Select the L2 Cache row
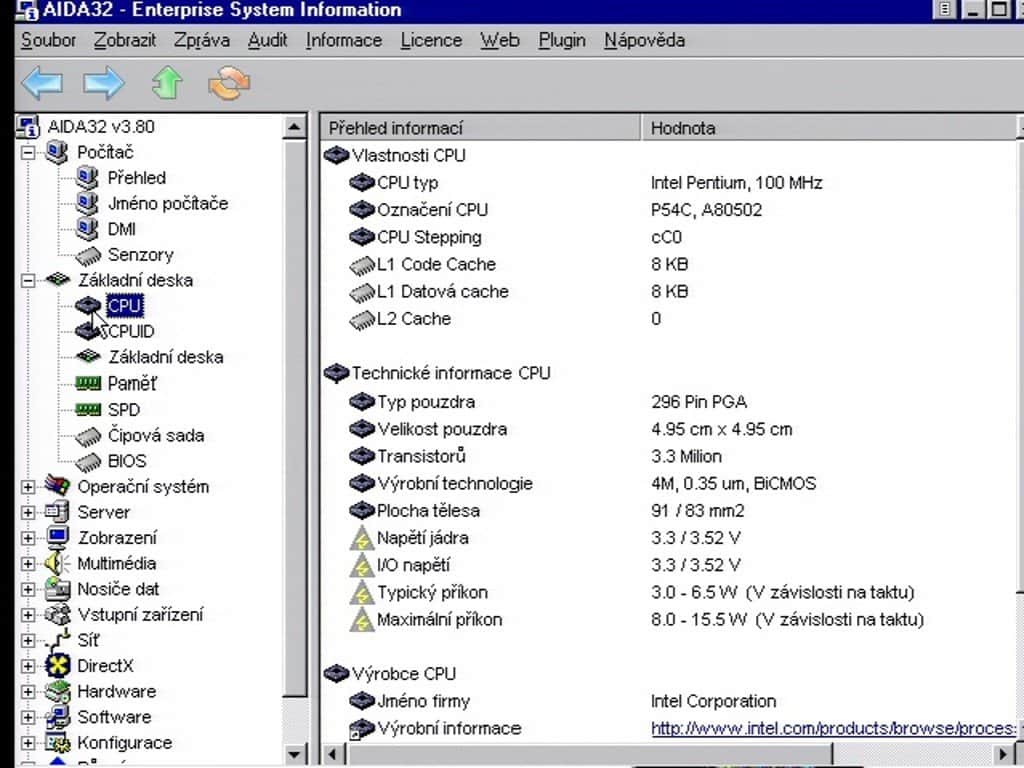The image size is (1024, 768). pos(669,319)
